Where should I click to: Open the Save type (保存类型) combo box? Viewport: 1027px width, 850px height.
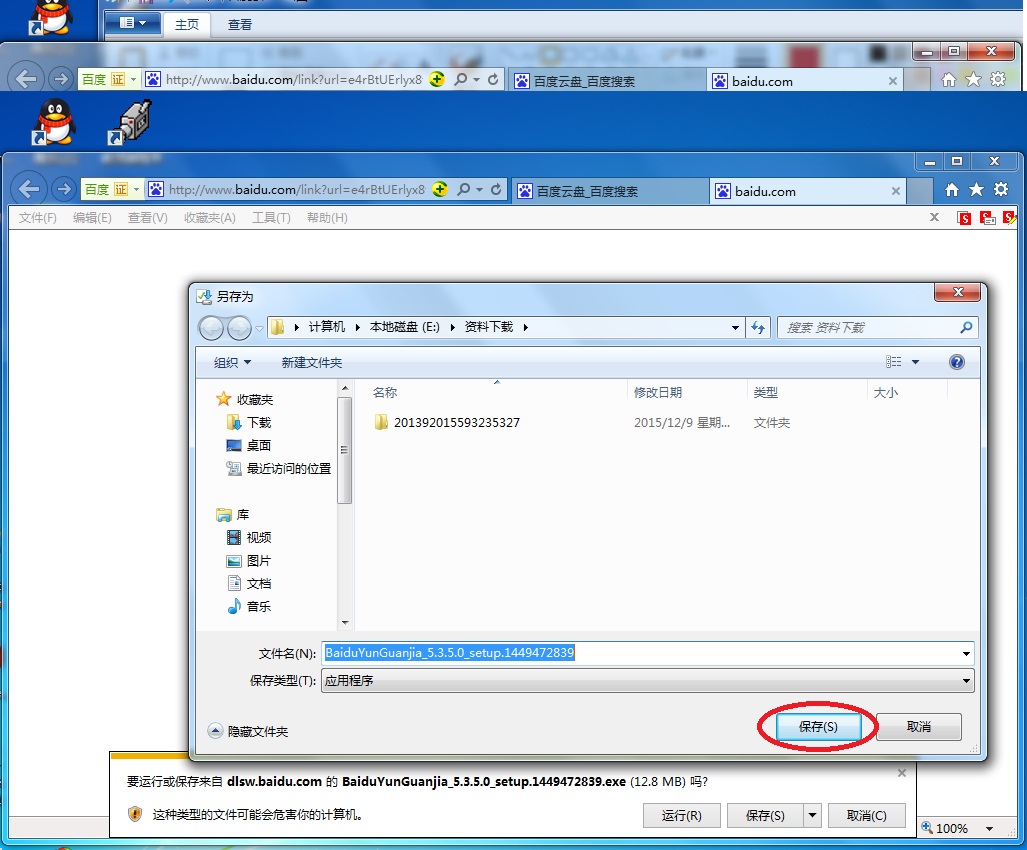647,680
